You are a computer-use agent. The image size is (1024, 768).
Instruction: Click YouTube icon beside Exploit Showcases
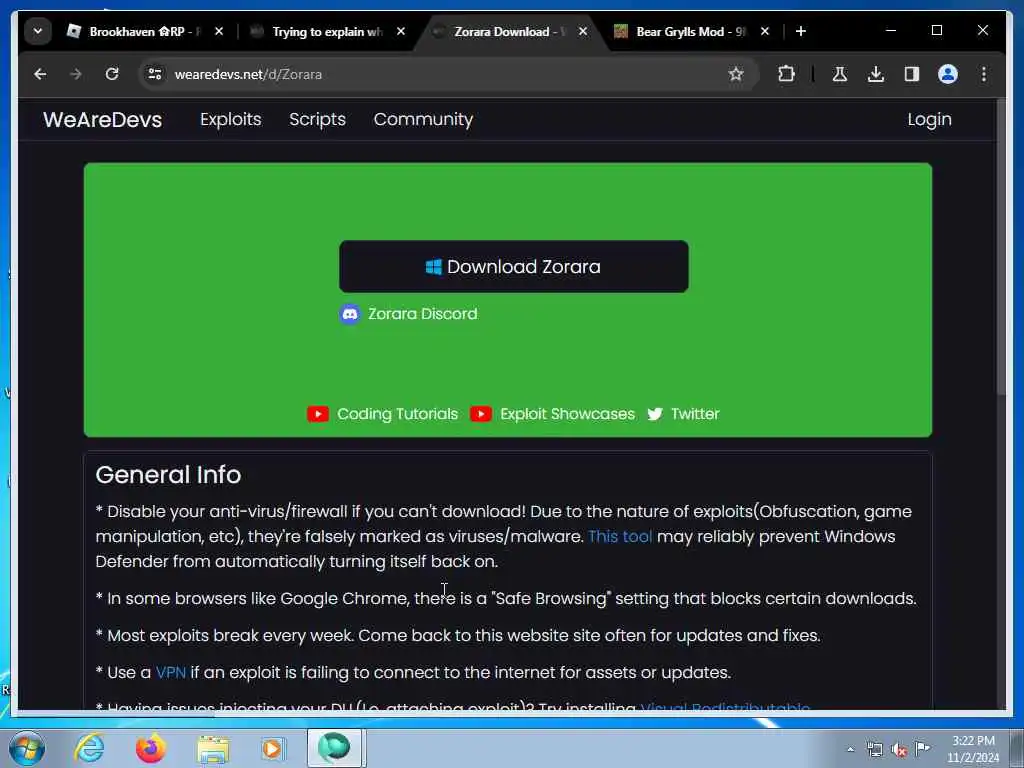[x=481, y=414]
